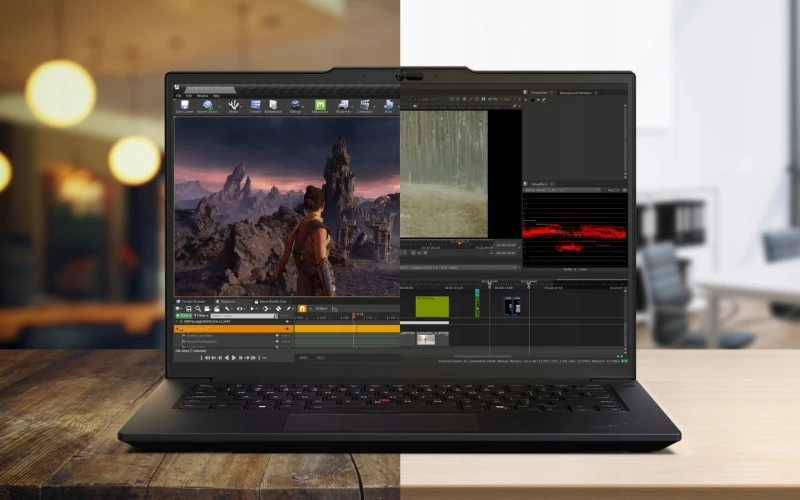Click the green Megascans icon
This screenshot has height=500, width=800.
pyautogui.click(x=320, y=105)
